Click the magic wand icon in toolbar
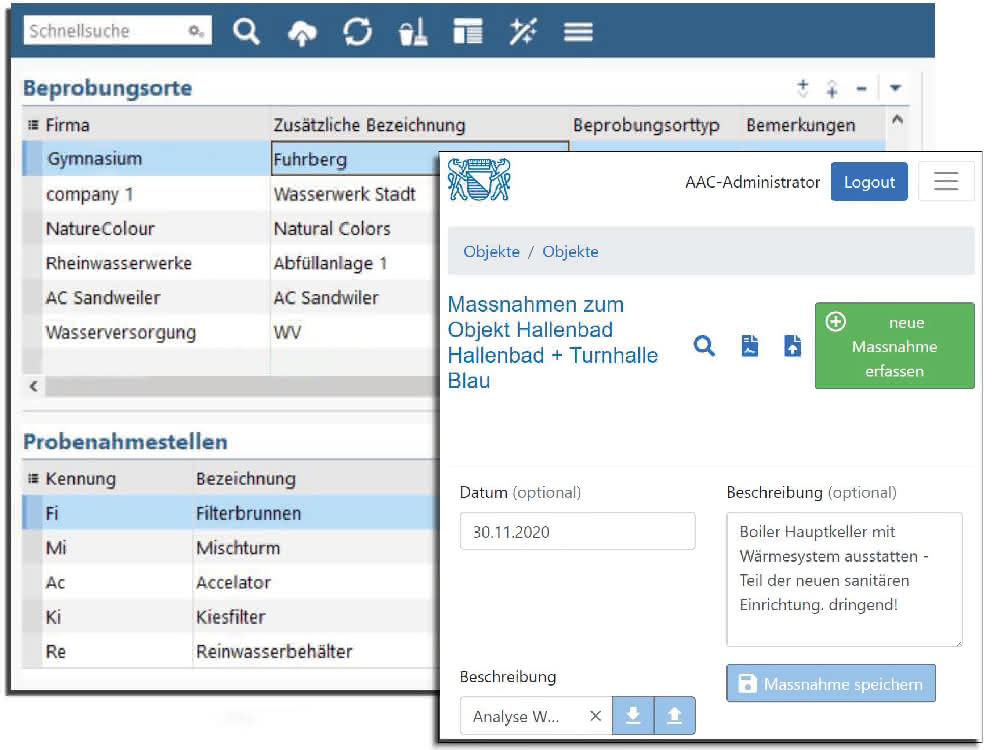Viewport: 1000px width, 750px height. click(523, 31)
